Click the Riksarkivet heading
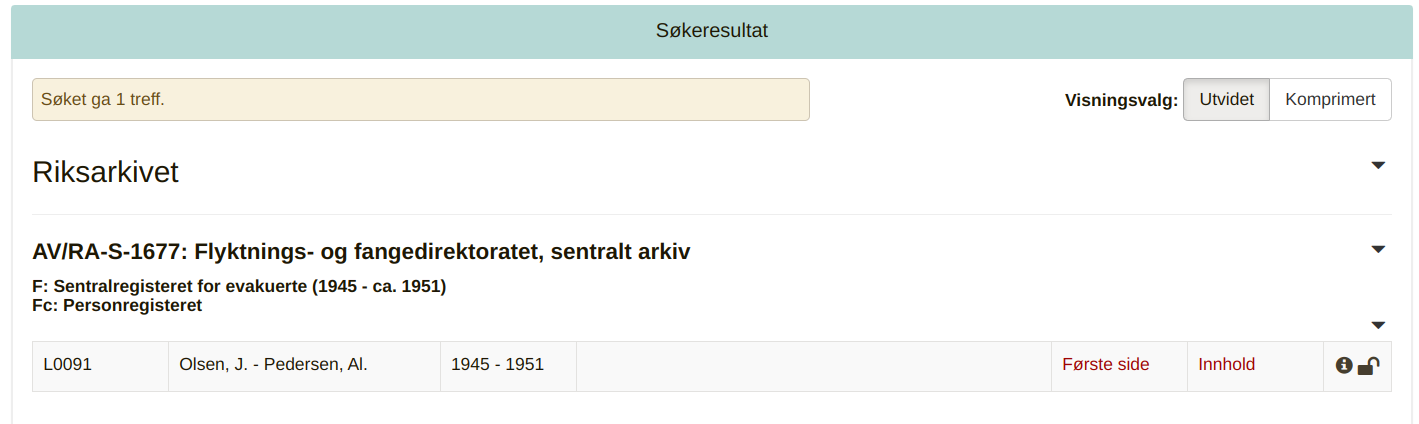Viewport: 1419px width, 424px height. [105, 172]
